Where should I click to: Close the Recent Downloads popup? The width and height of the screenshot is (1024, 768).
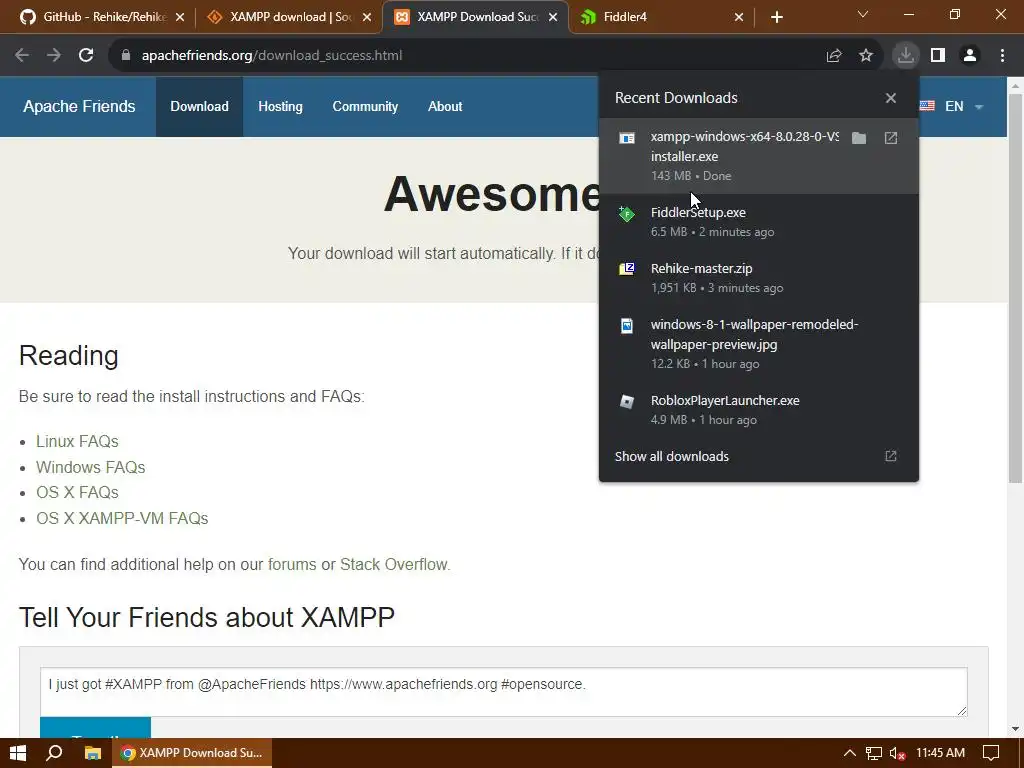[x=891, y=98]
